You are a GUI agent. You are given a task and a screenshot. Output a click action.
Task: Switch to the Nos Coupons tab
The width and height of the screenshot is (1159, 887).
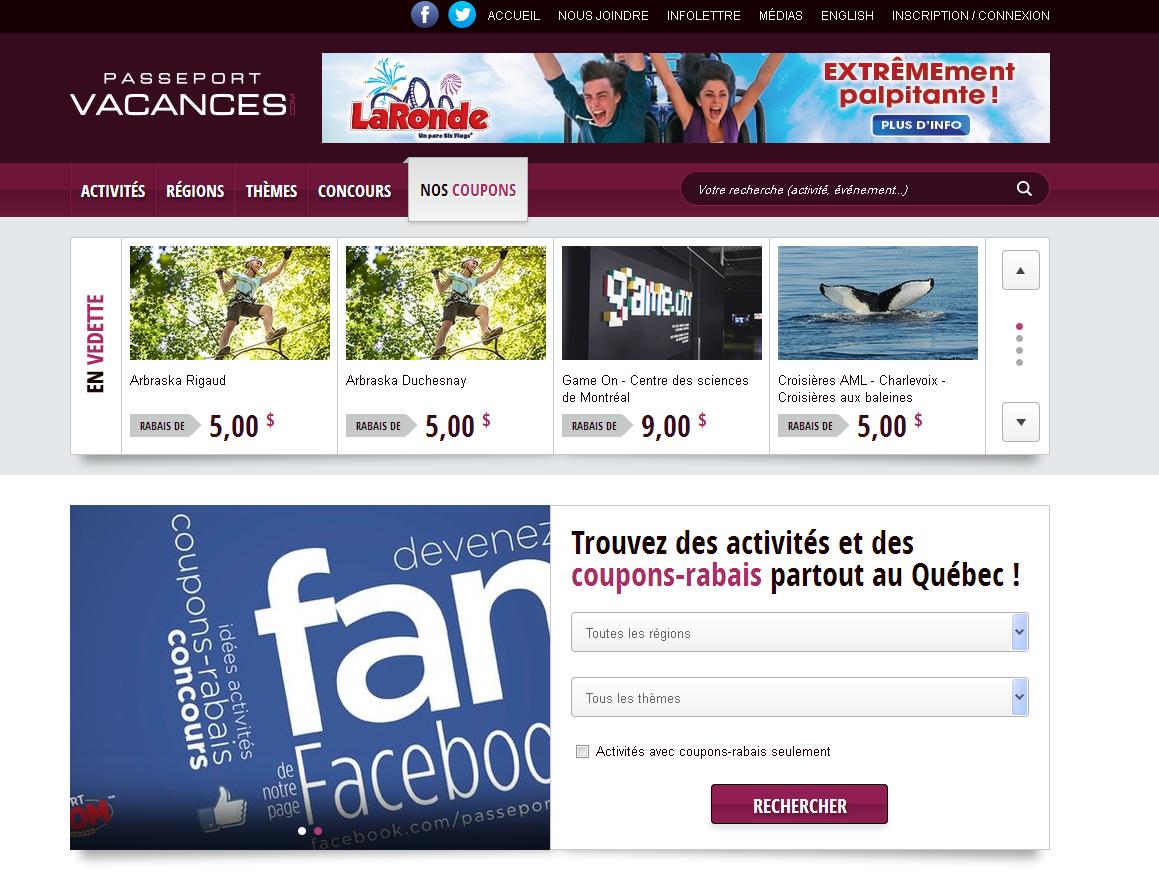tap(468, 190)
